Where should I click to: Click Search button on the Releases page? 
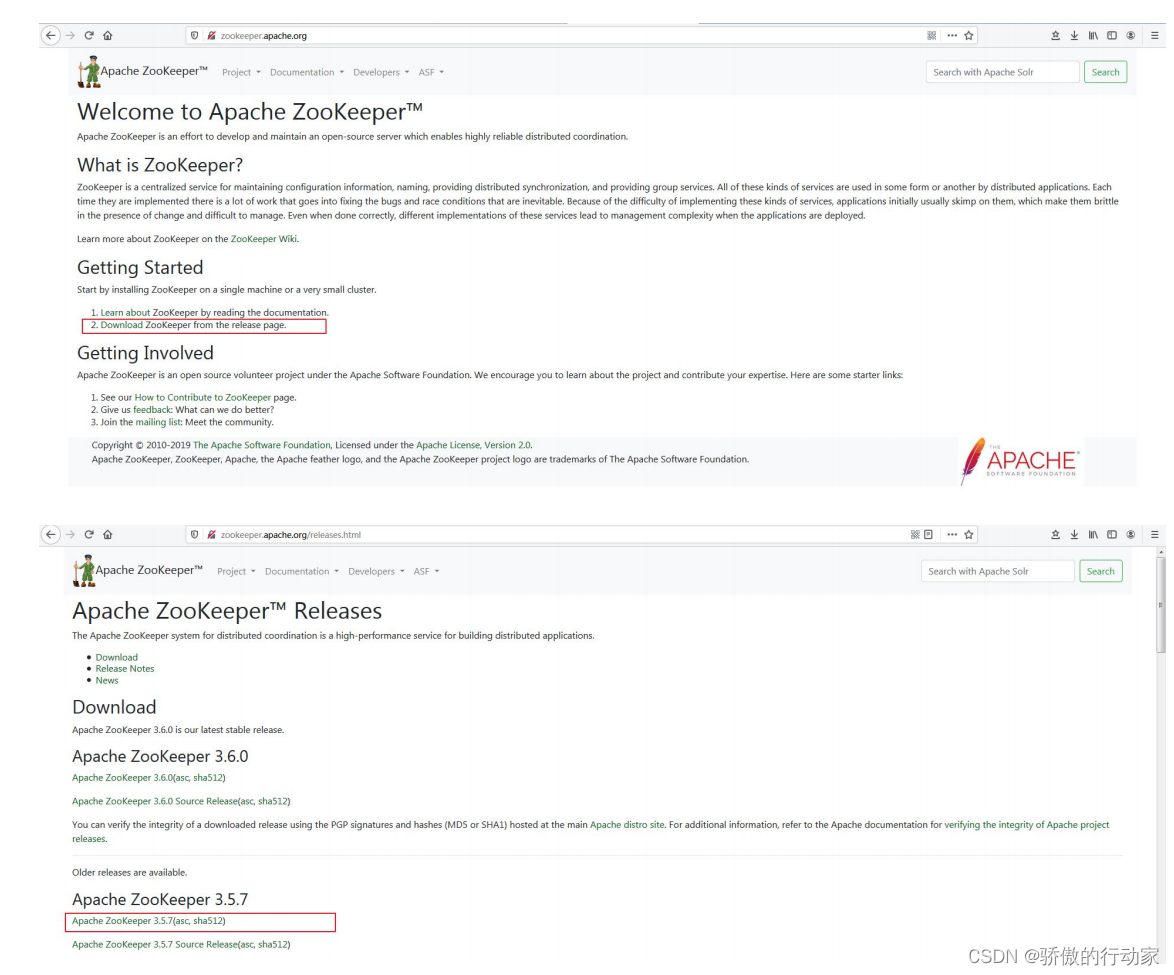click(1100, 571)
